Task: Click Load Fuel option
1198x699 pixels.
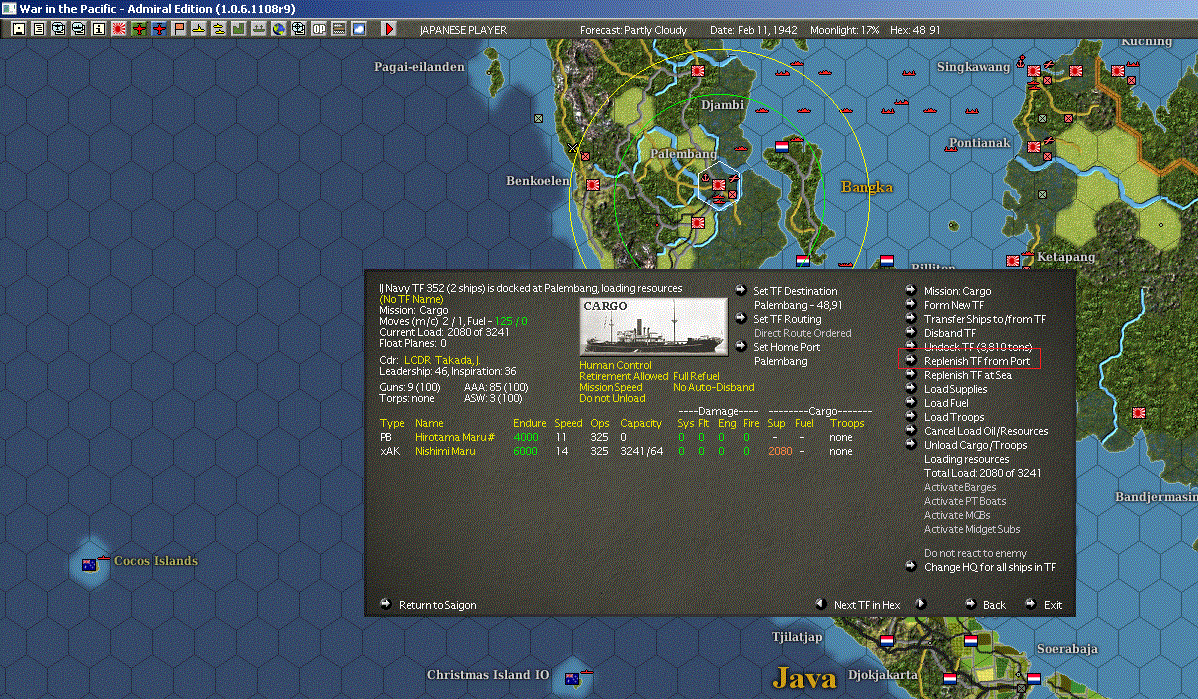Action: click(946, 403)
